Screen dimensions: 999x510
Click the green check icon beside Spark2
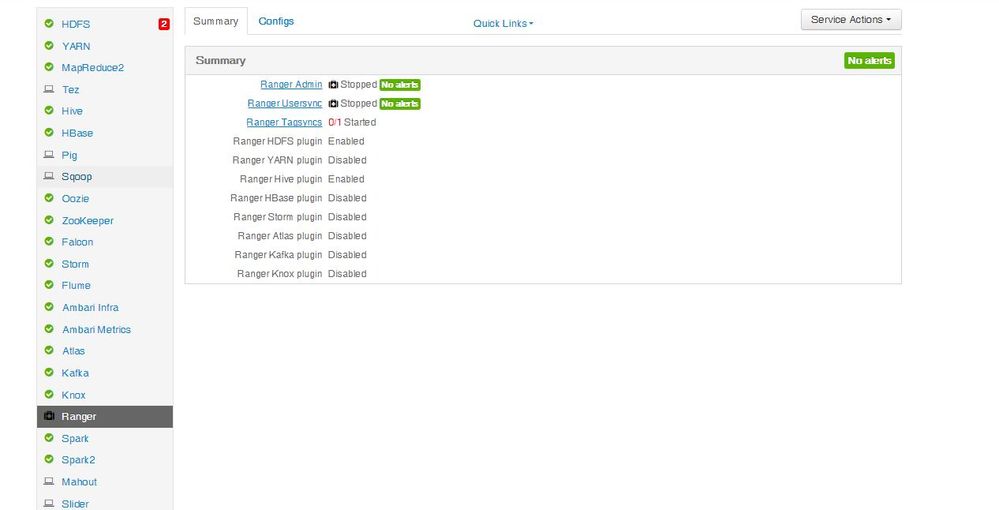[x=49, y=459]
